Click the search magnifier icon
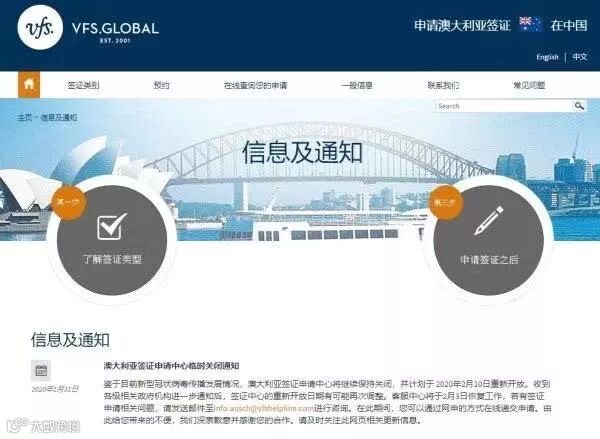This screenshot has height=439, width=600. pyautogui.click(x=579, y=106)
